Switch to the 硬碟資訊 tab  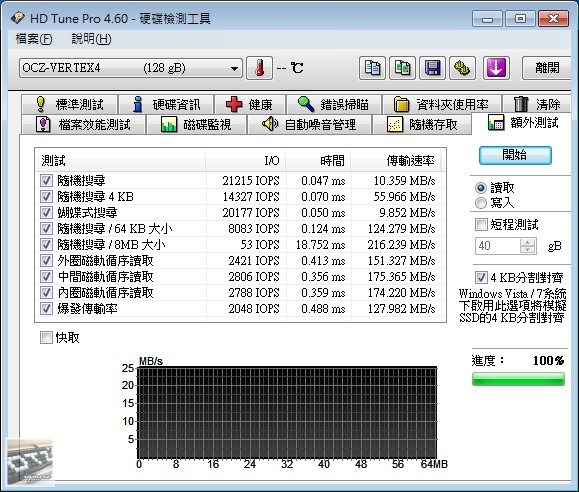166,105
